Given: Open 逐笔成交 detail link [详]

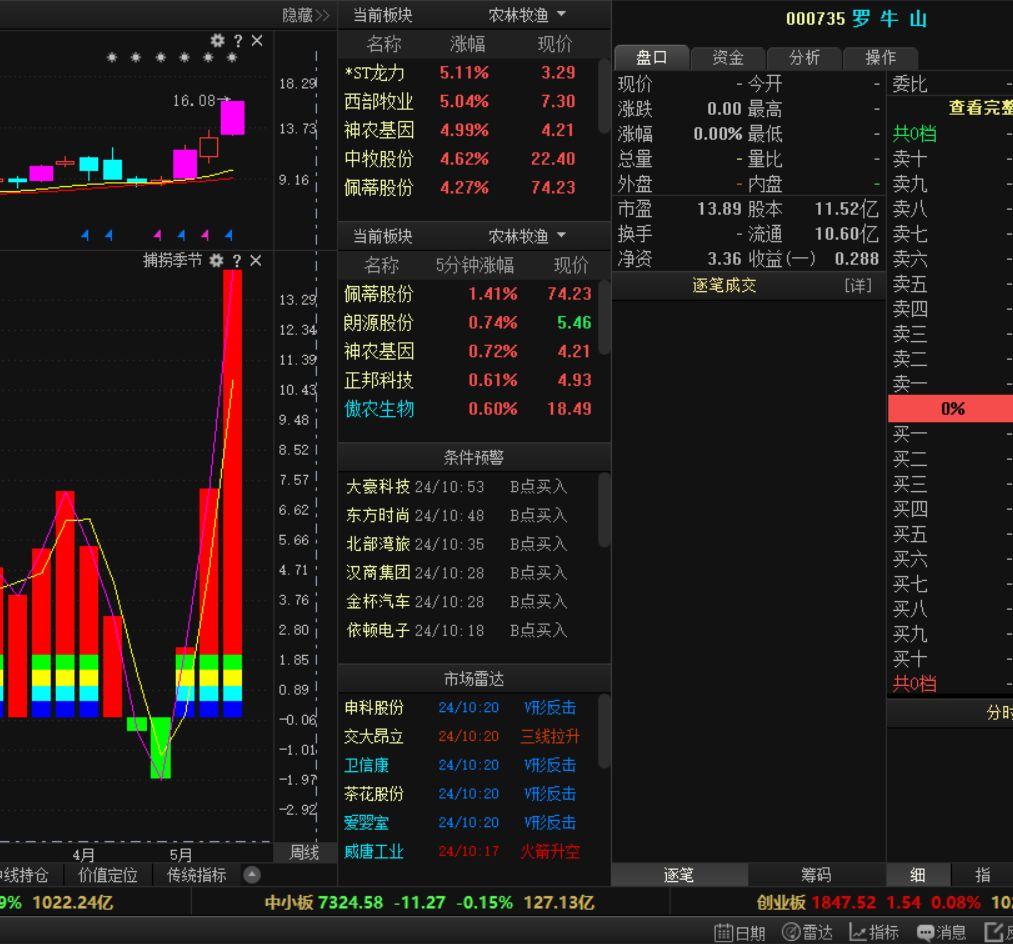Looking at the screenshot, I should click(x=858, y=286).
